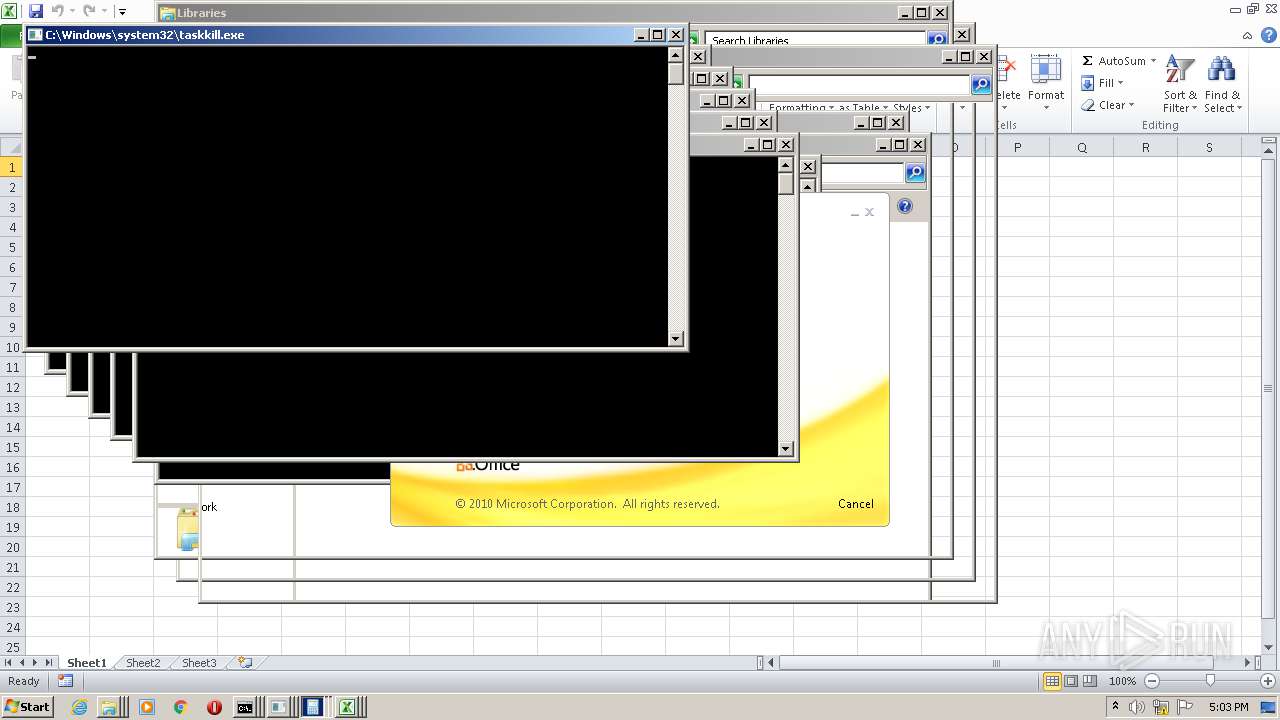Open Google Chrome from taskbar
The height and width of the screenshot is (720, 1280).
[181, 707]
